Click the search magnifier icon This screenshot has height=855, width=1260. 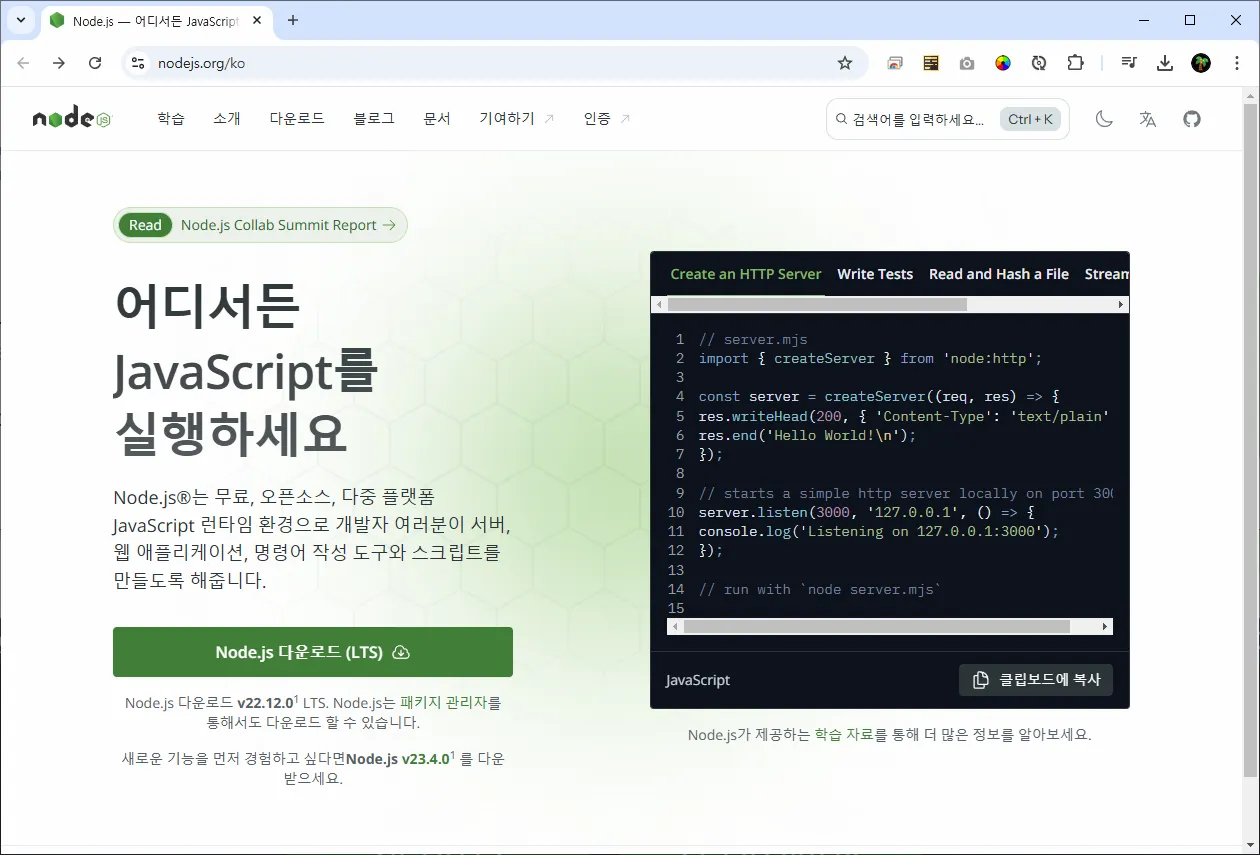point(841,119)
